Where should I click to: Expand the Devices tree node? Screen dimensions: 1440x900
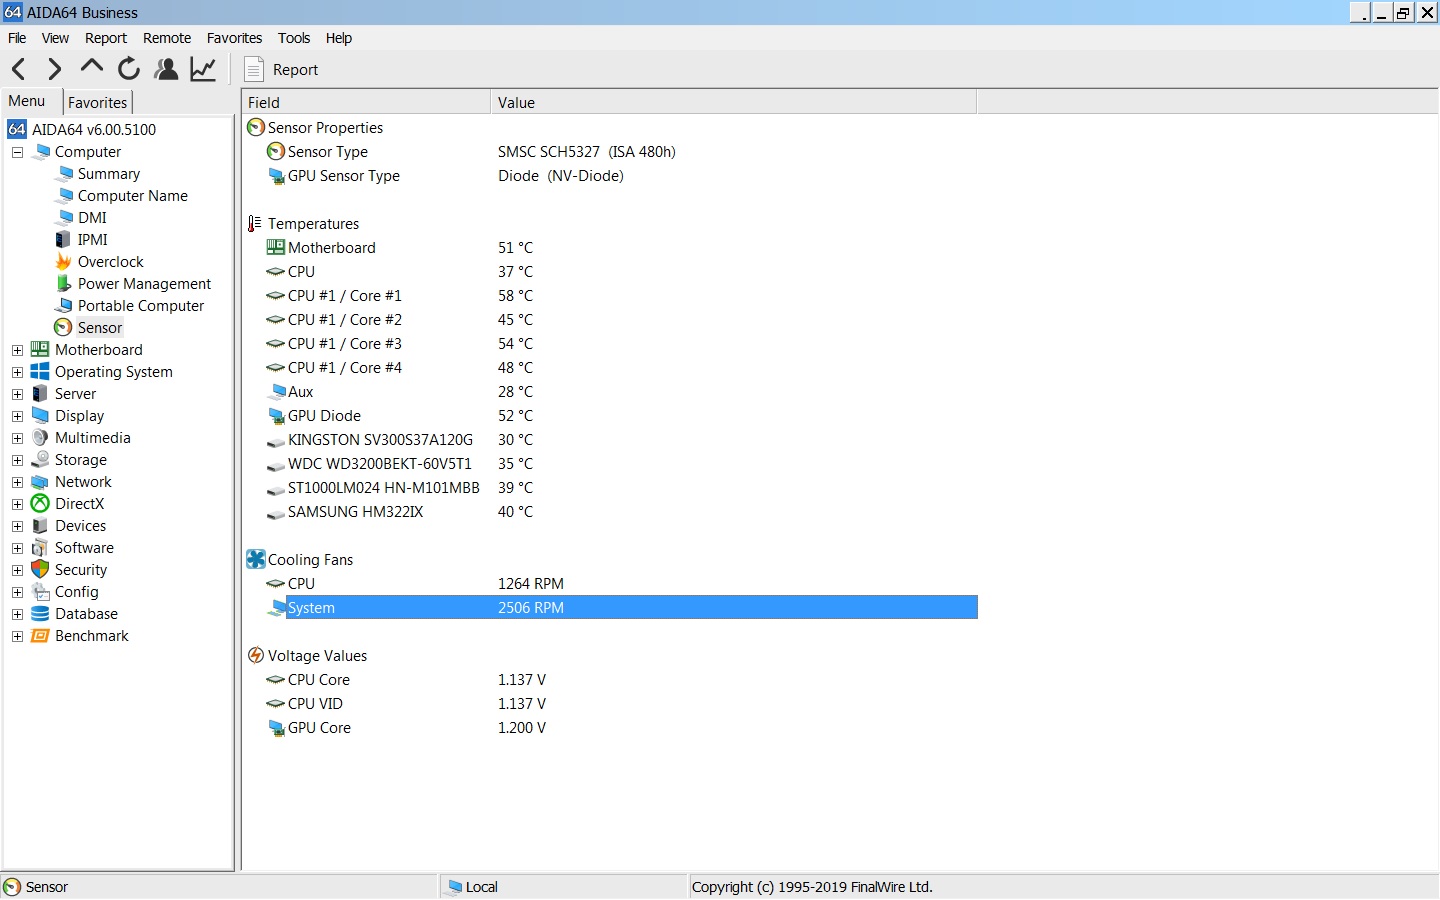coord(17,526)
